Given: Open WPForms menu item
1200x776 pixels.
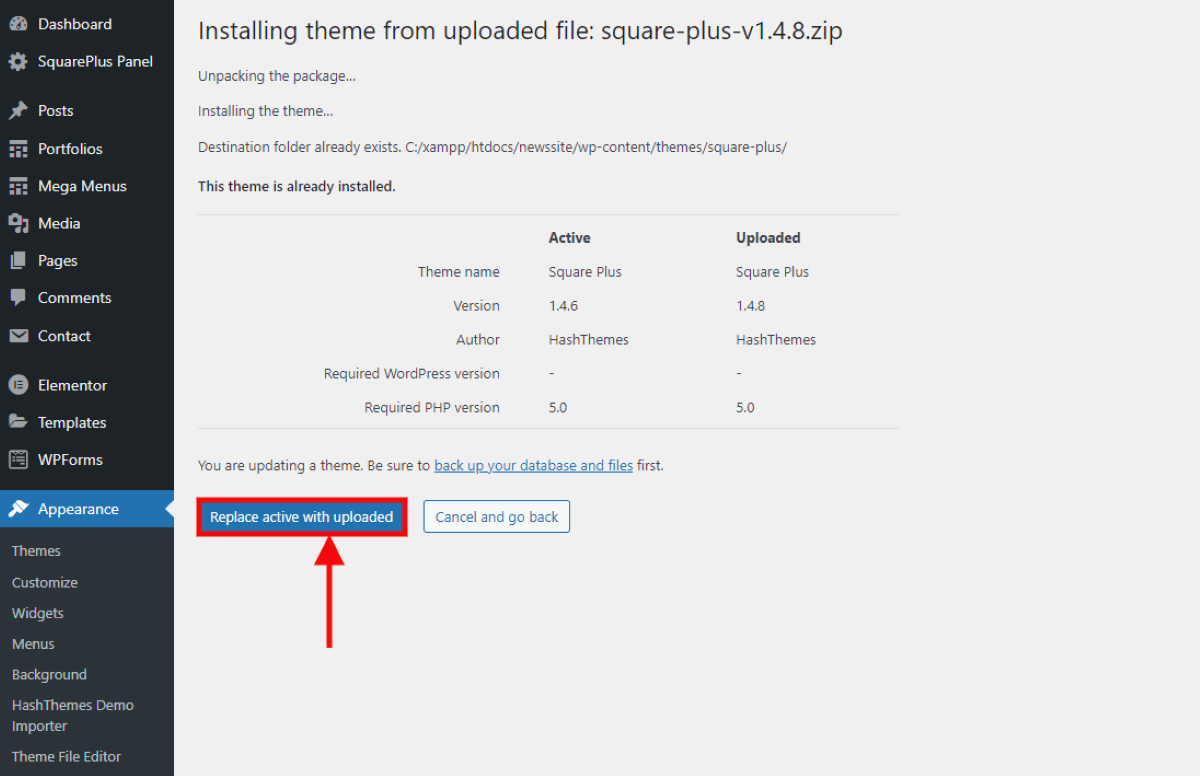Looking at the screenshot, I should point(87,460).
